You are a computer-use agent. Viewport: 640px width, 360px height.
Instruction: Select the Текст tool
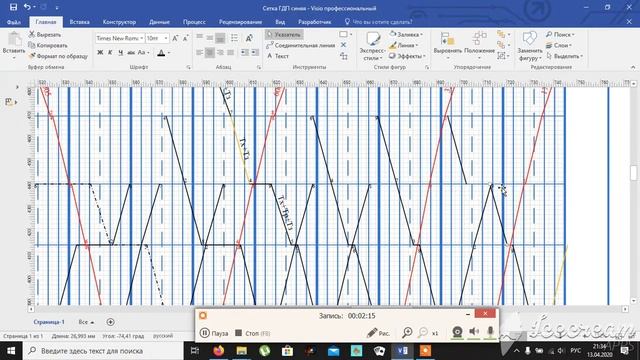pos(278,56)
